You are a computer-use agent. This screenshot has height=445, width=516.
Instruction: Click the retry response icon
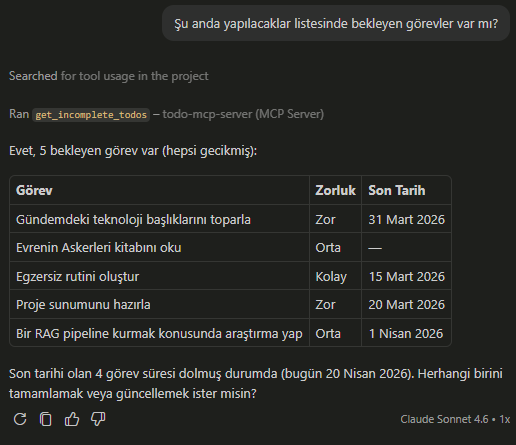[x=20, y=419]
